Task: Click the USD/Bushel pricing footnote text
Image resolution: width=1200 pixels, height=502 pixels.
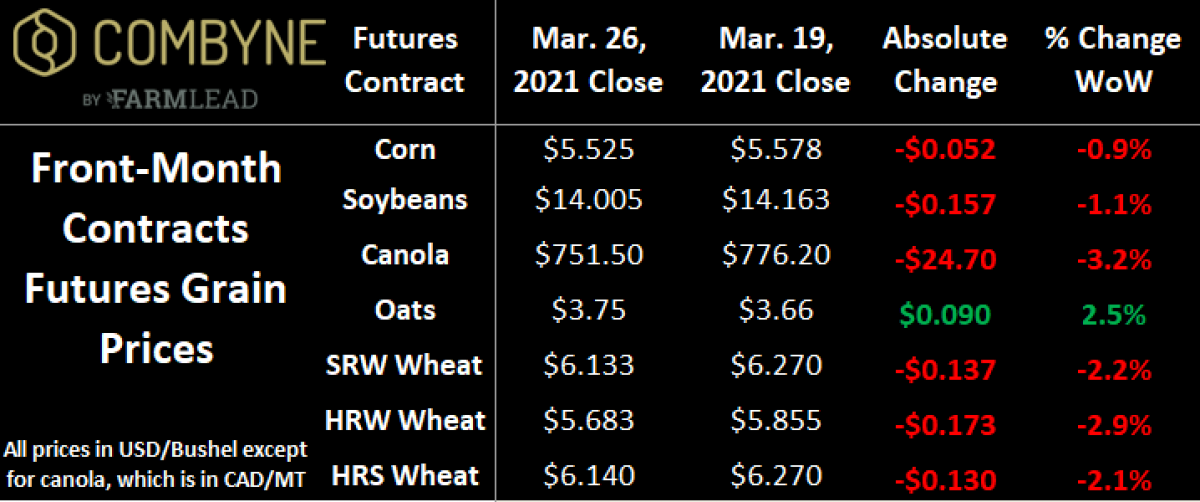Action: pyautogui.click(x=156, y=461)
